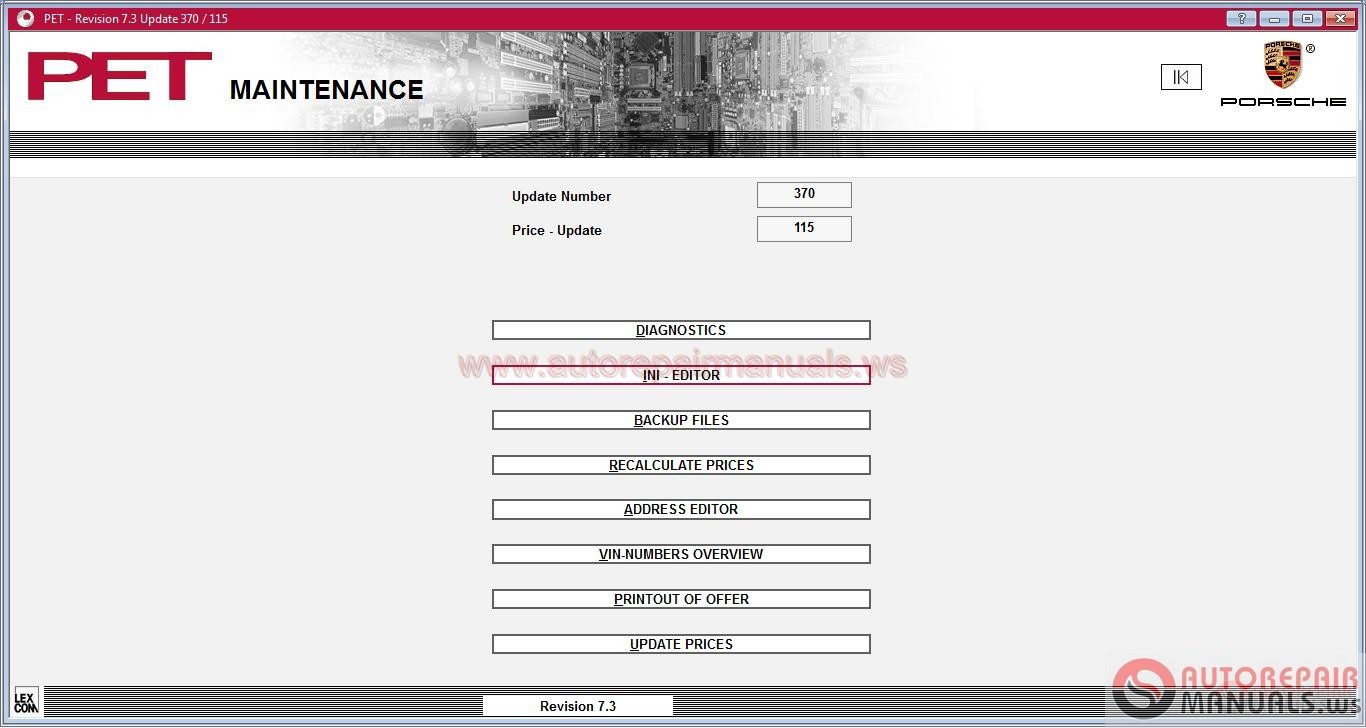Viewport: 1366px width, 728px height.
Task: Select BACKUP FILES option
Action: point(681,420)
